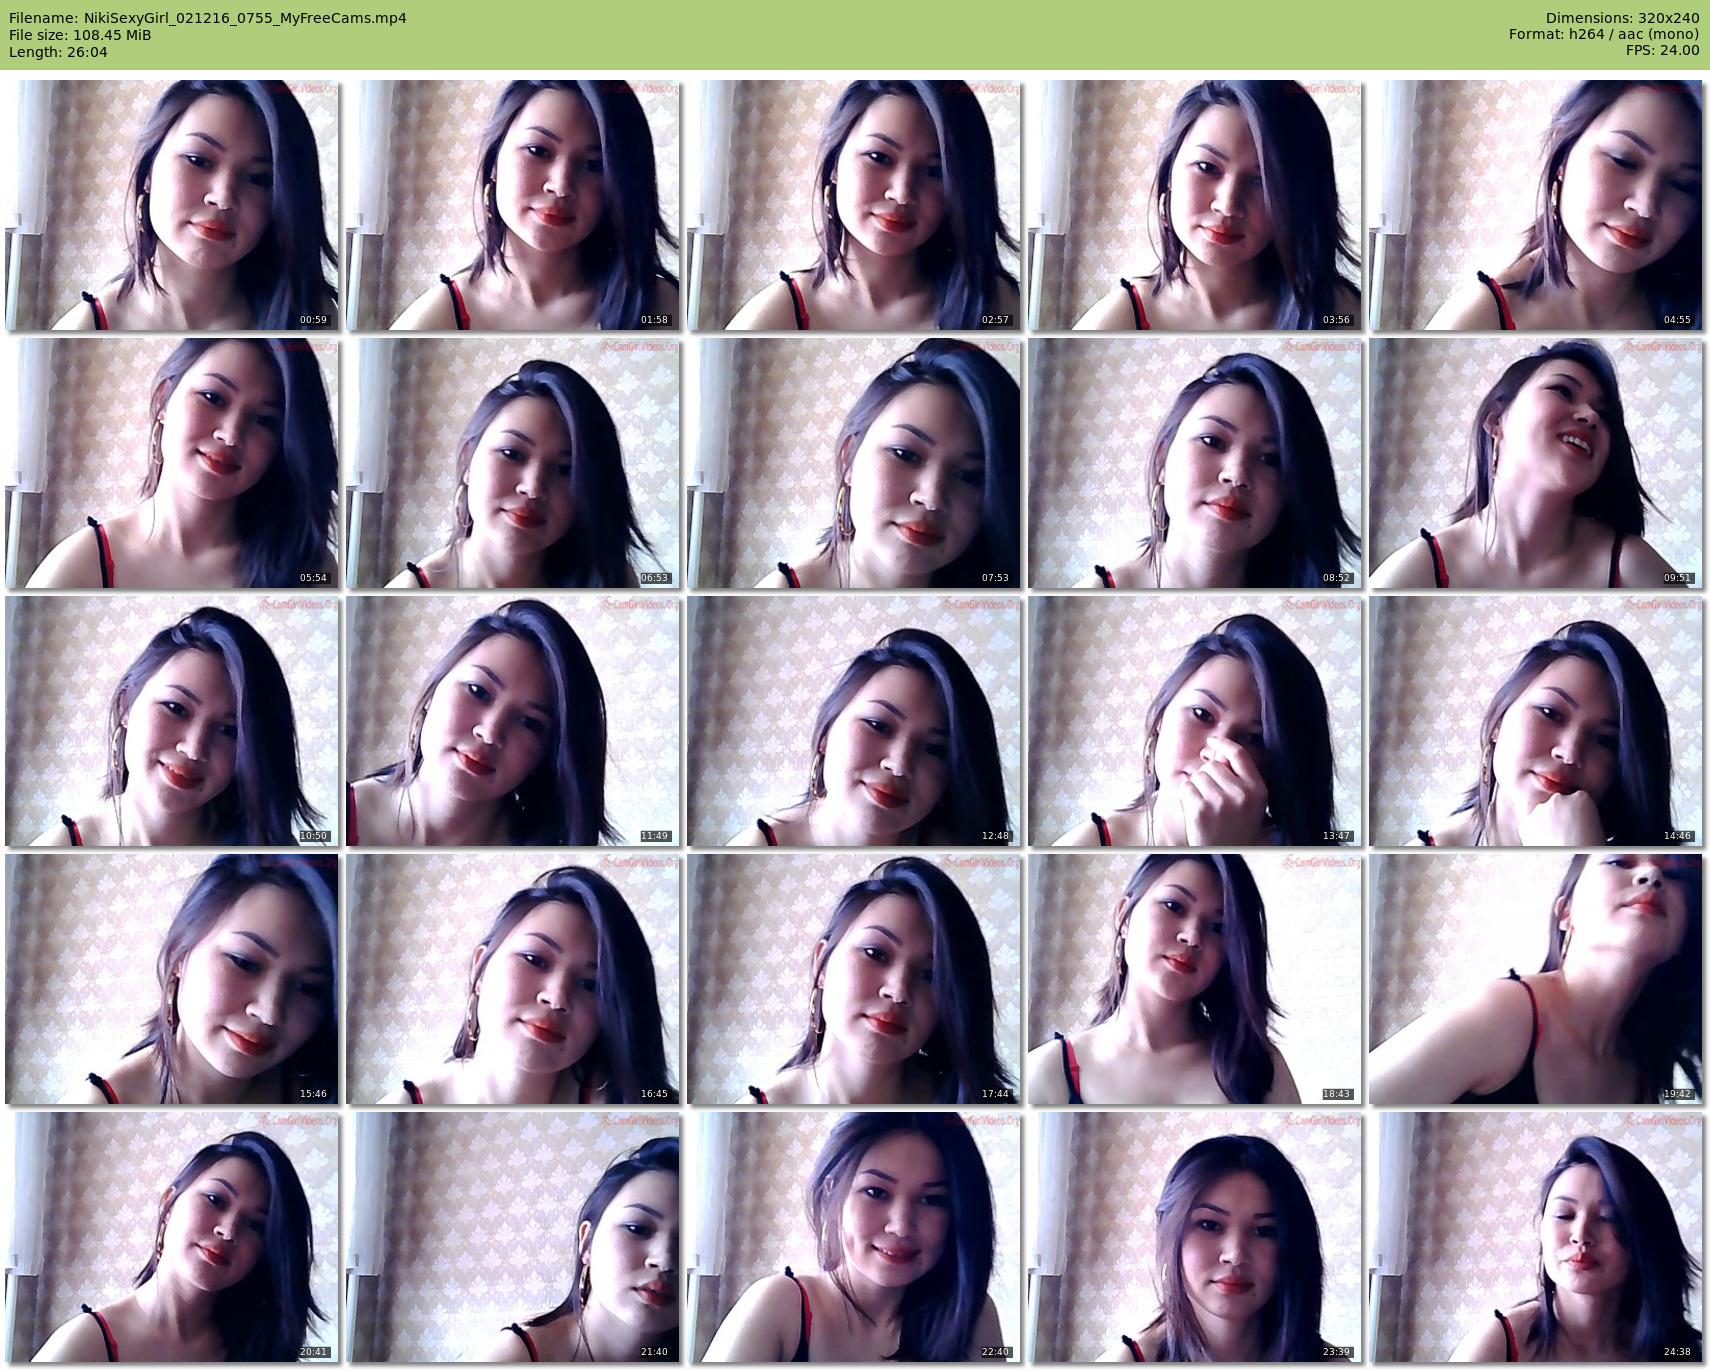Click the 'Length: 26:04' text
Screen dimensions: 1710x1370
click(58, 52)
